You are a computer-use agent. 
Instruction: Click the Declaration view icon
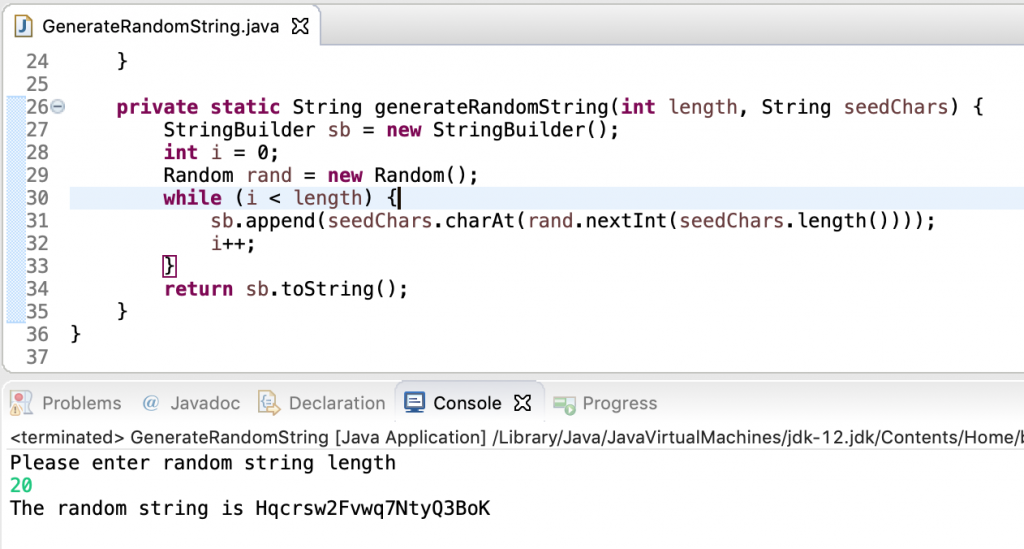click(x=268, y=403)
